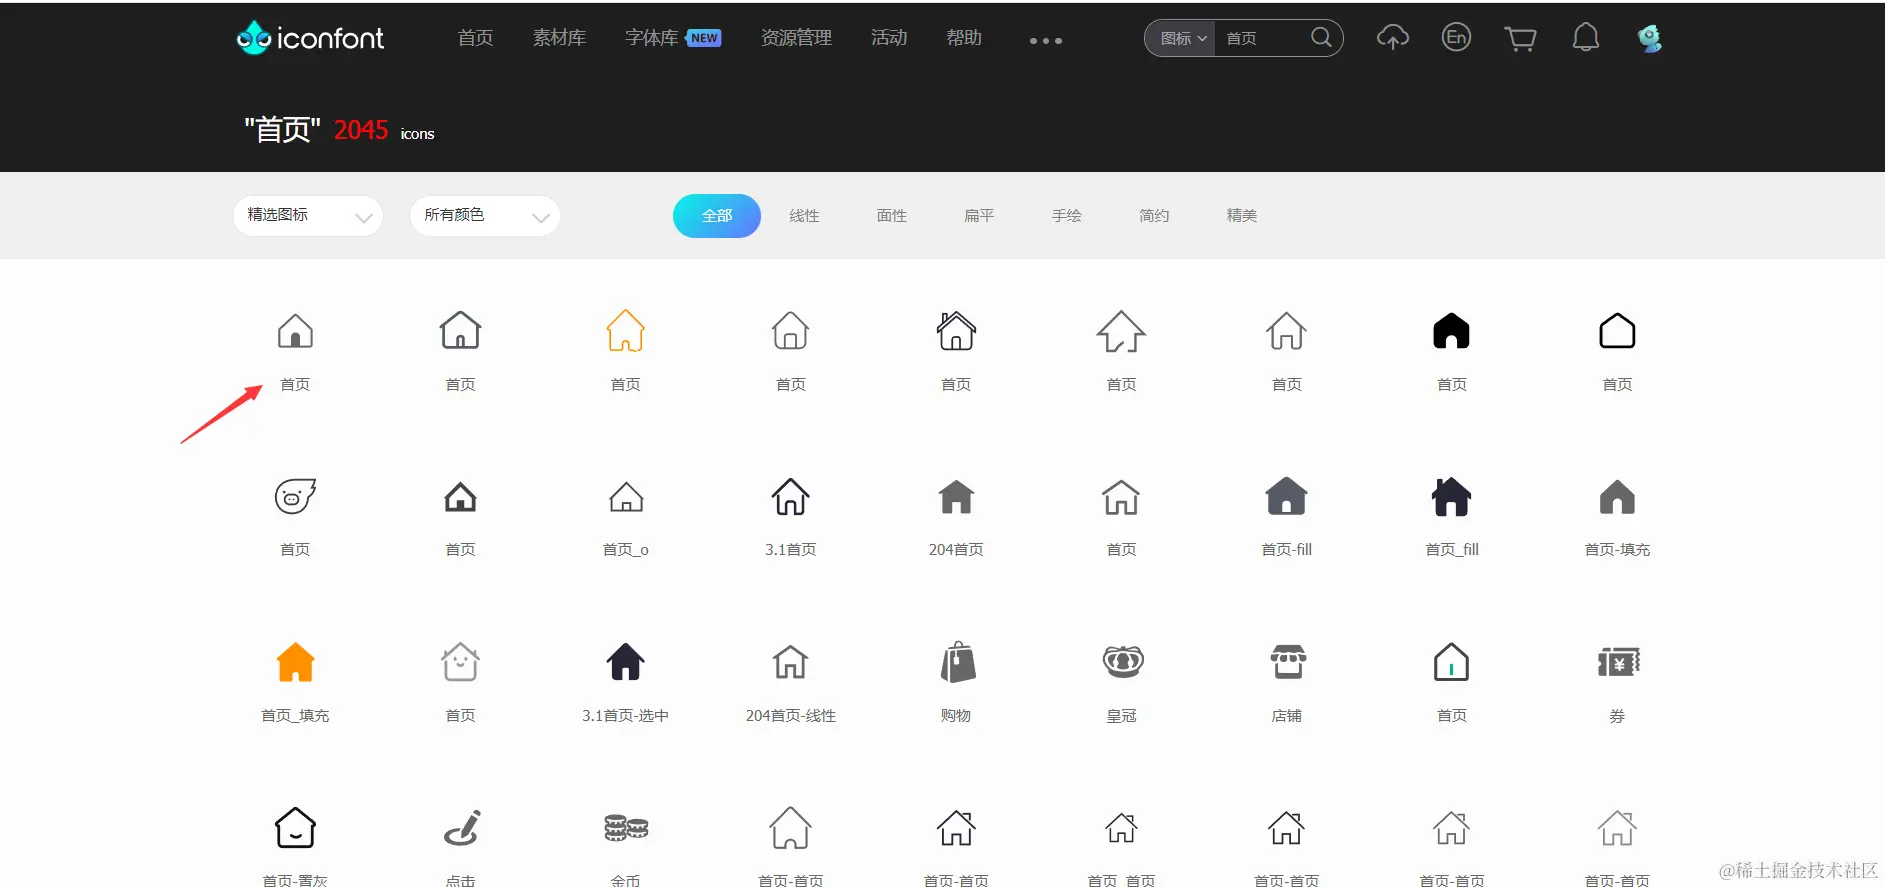Switch to the 线性 style tab
Viewport: 1885px width, 887px height.
[804, 216]
